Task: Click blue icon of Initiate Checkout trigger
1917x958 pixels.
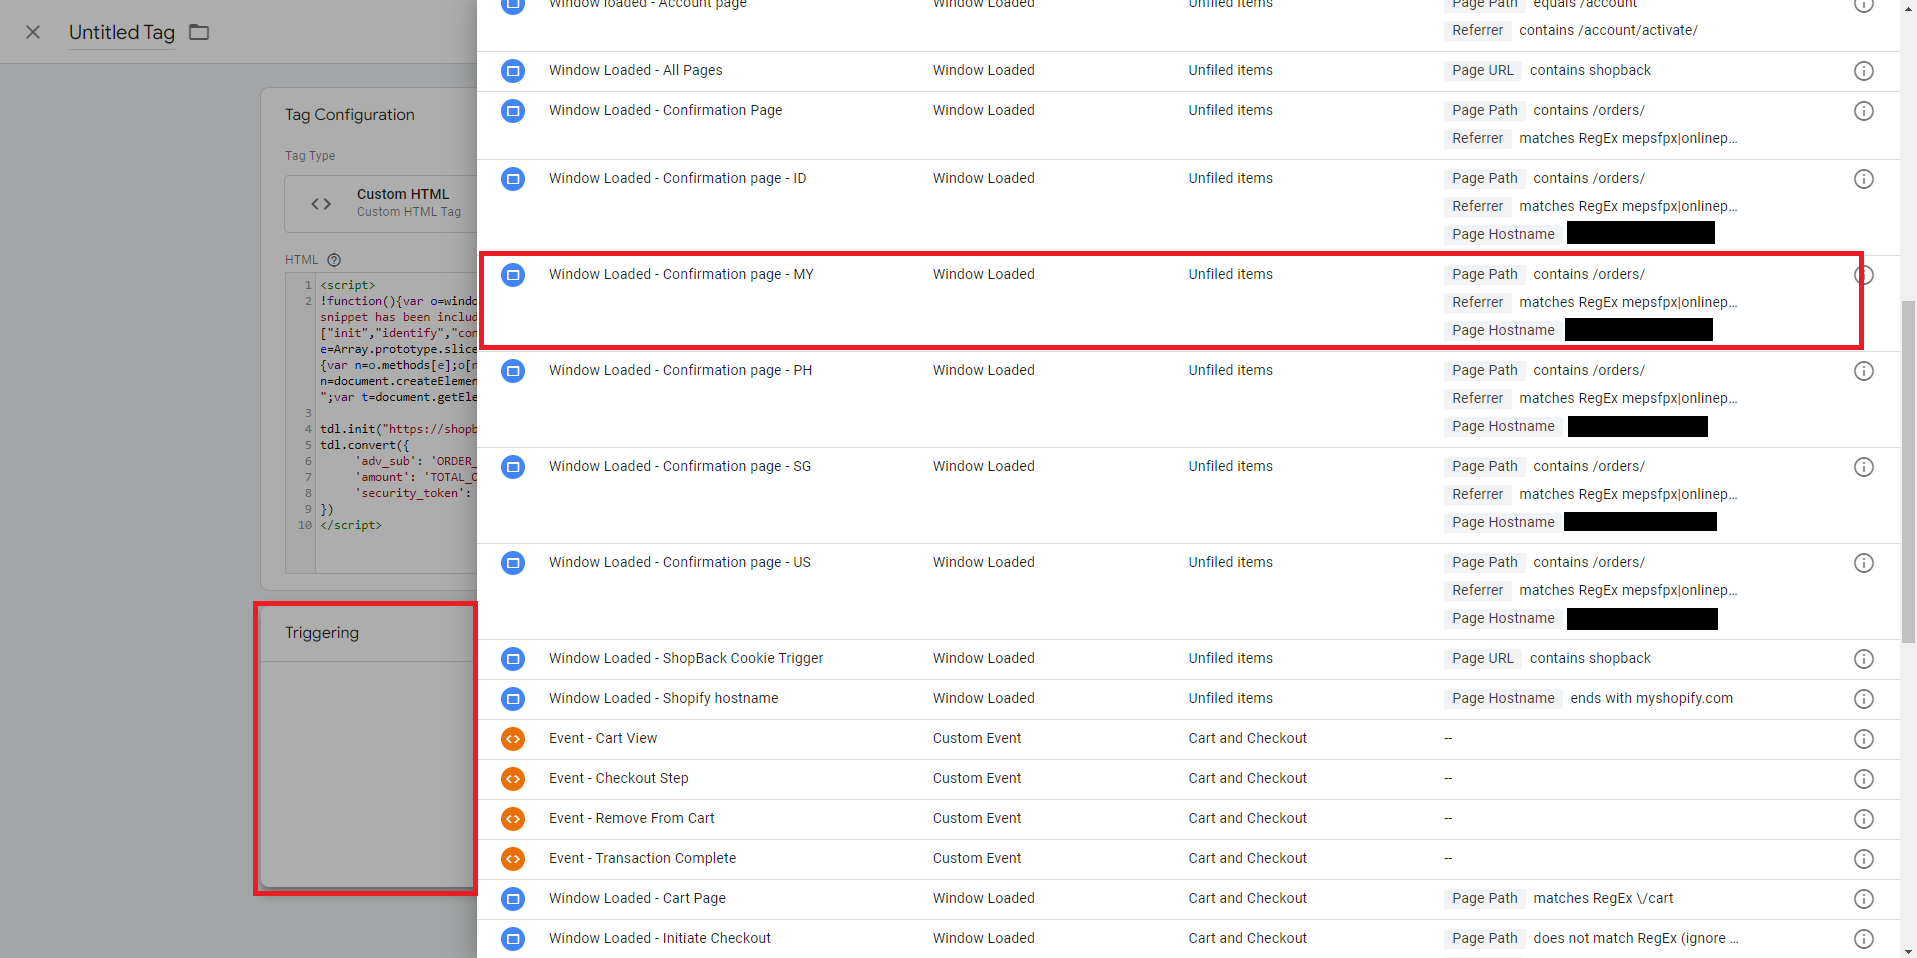Action: [513, 939]
